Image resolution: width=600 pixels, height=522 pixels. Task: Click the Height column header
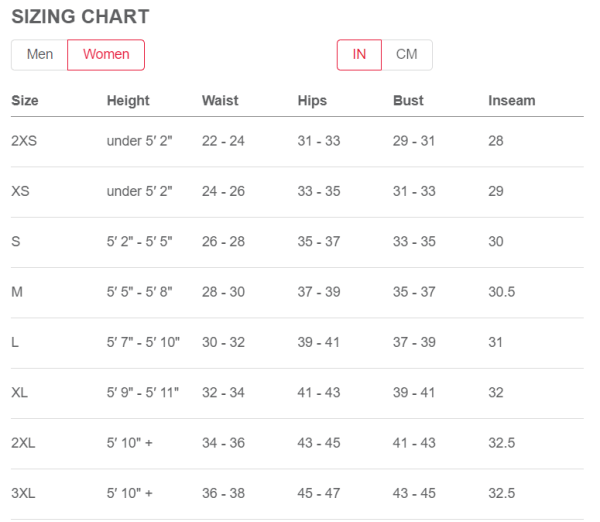click(128, 101)
